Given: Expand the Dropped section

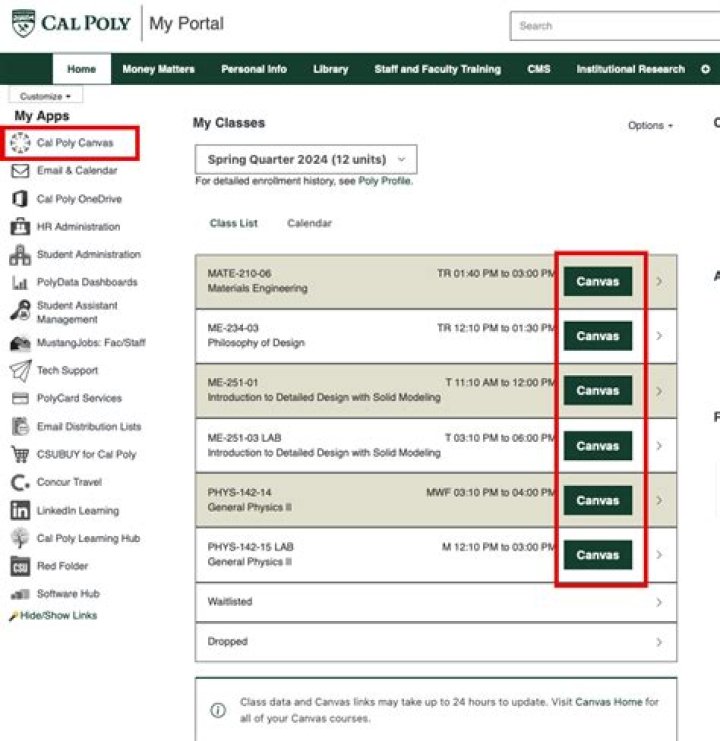Looking at the screenshot, I should [x=436, y=642].
